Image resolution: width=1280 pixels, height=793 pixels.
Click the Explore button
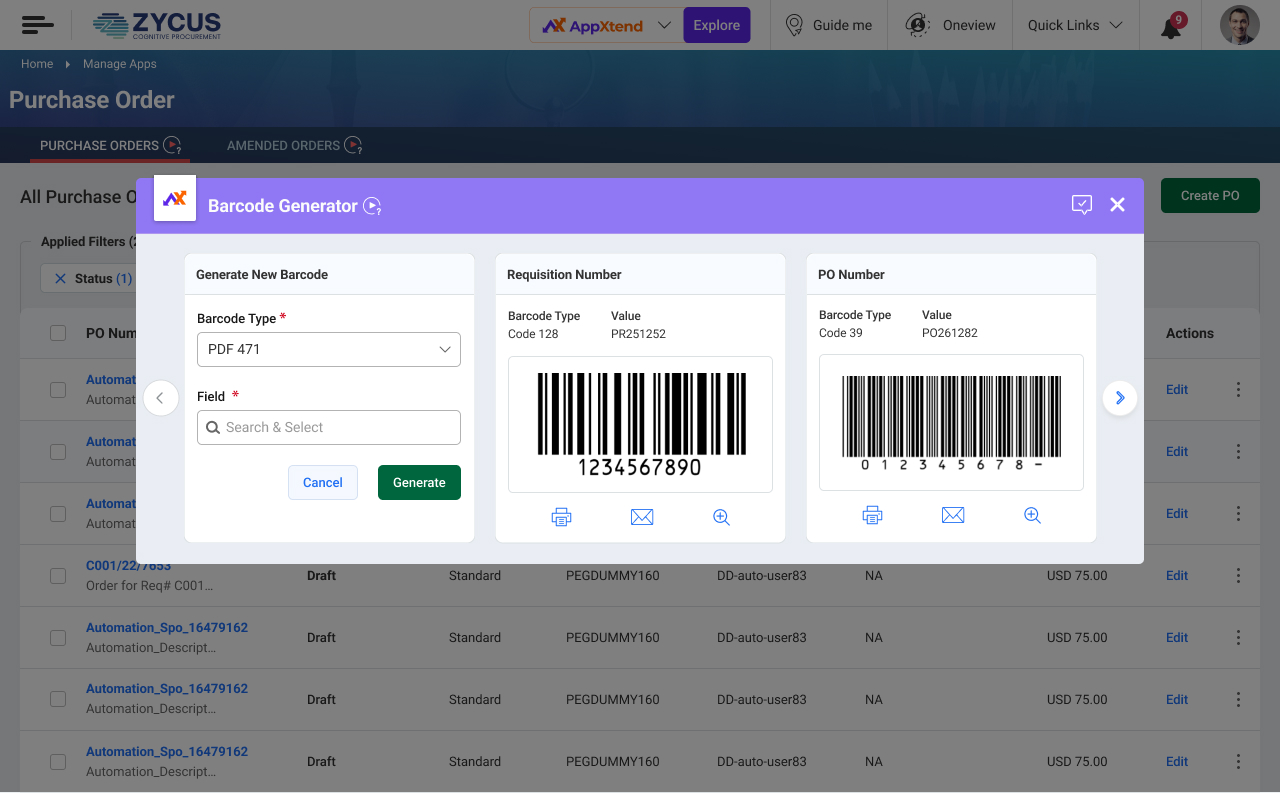point(717,25)
